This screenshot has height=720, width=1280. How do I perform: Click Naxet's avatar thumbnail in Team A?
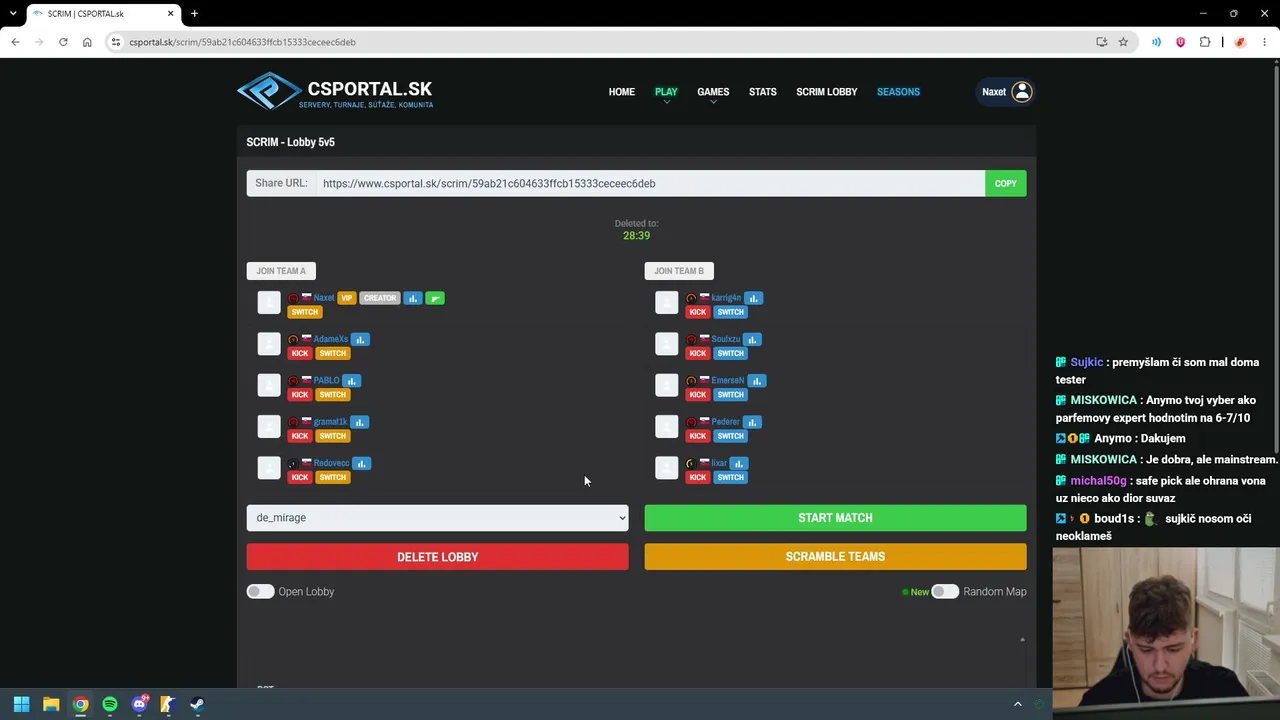click(269, 303)
